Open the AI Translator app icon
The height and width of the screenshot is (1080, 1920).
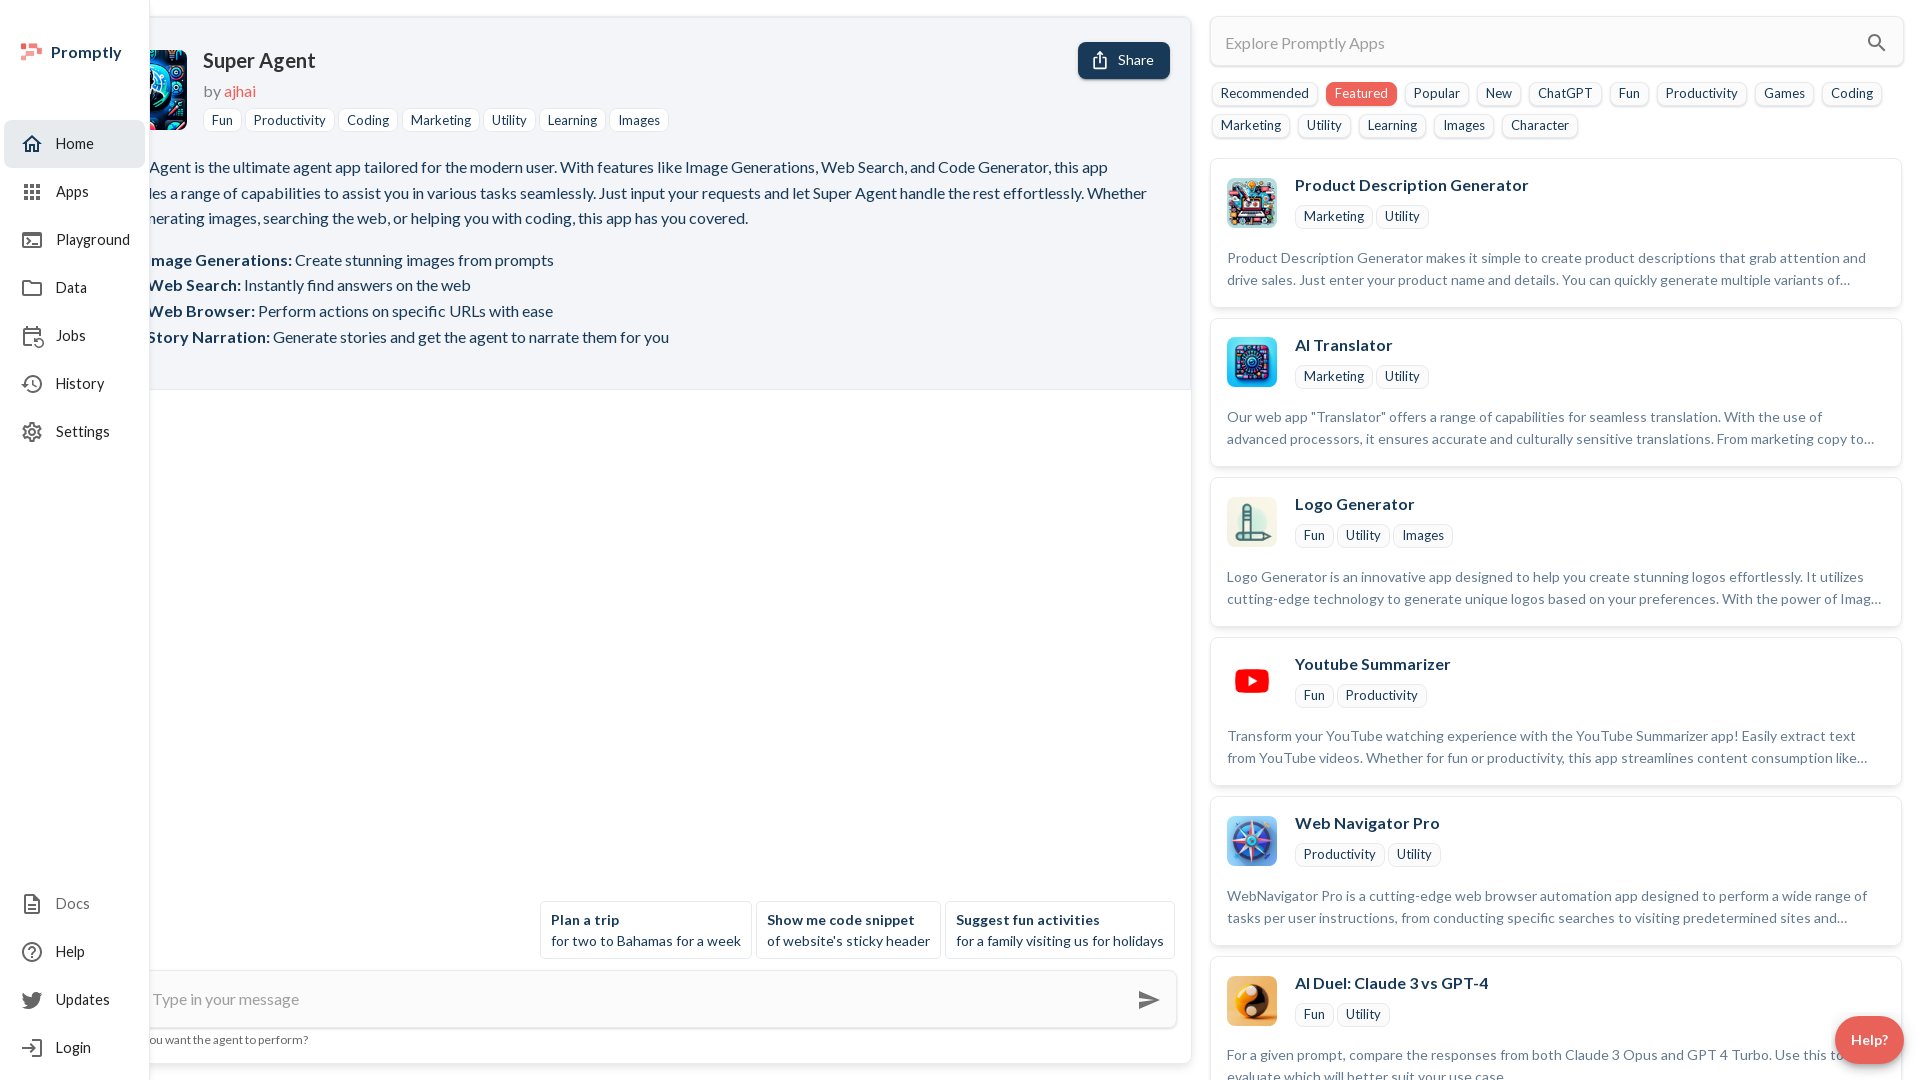click(1252, 362)
